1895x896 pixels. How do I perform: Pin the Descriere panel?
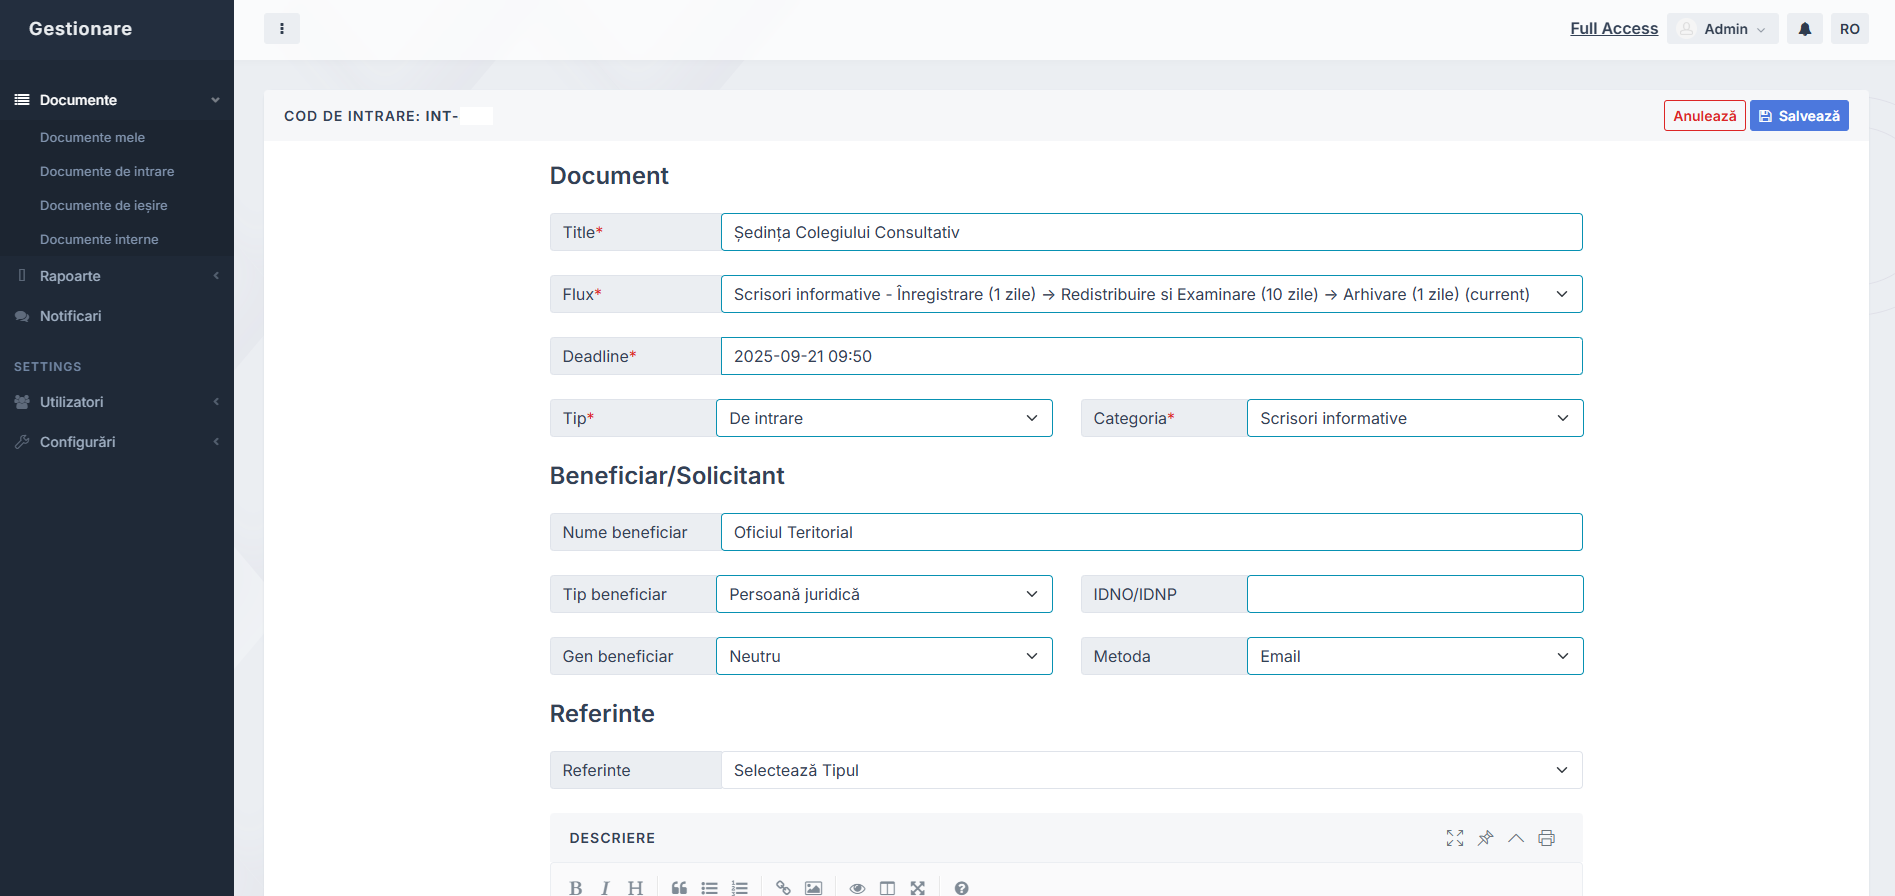point(1485,838)
